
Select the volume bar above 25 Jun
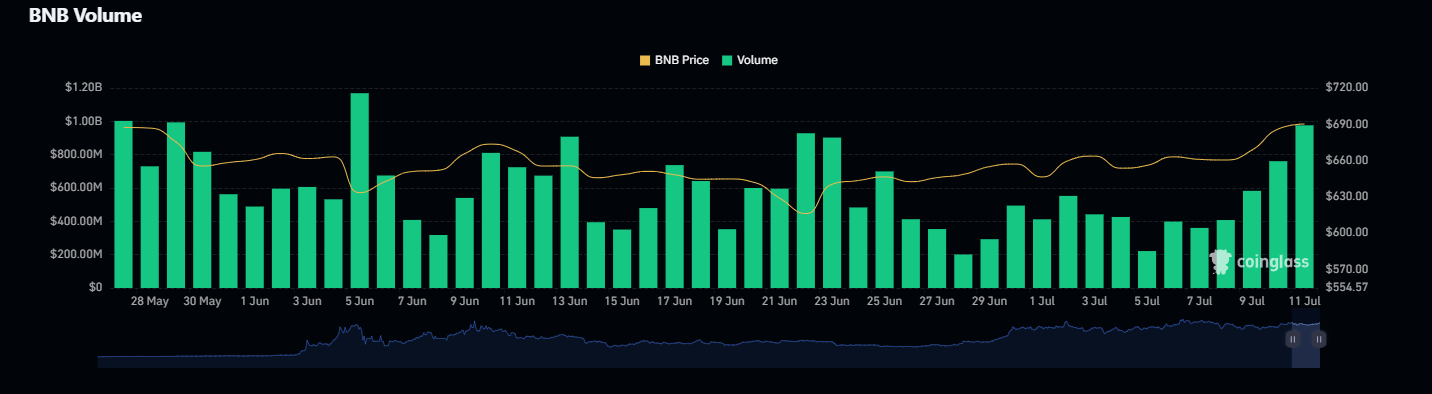(884, 230)
